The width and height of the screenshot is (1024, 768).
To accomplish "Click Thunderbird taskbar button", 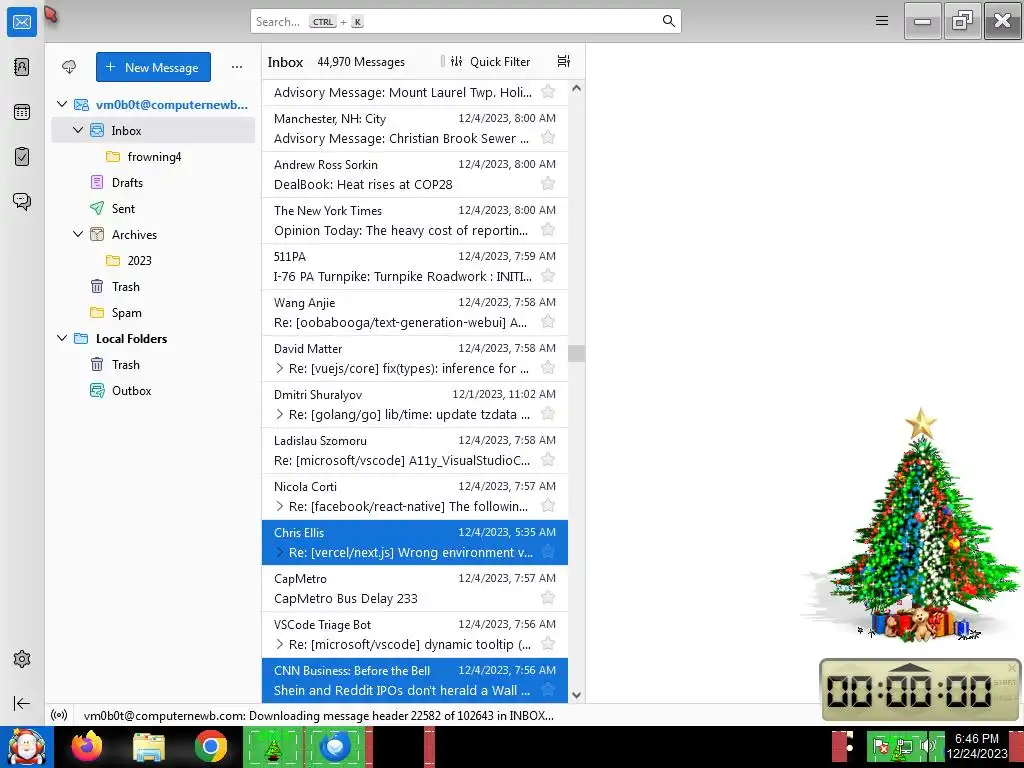I will (335, 746).
